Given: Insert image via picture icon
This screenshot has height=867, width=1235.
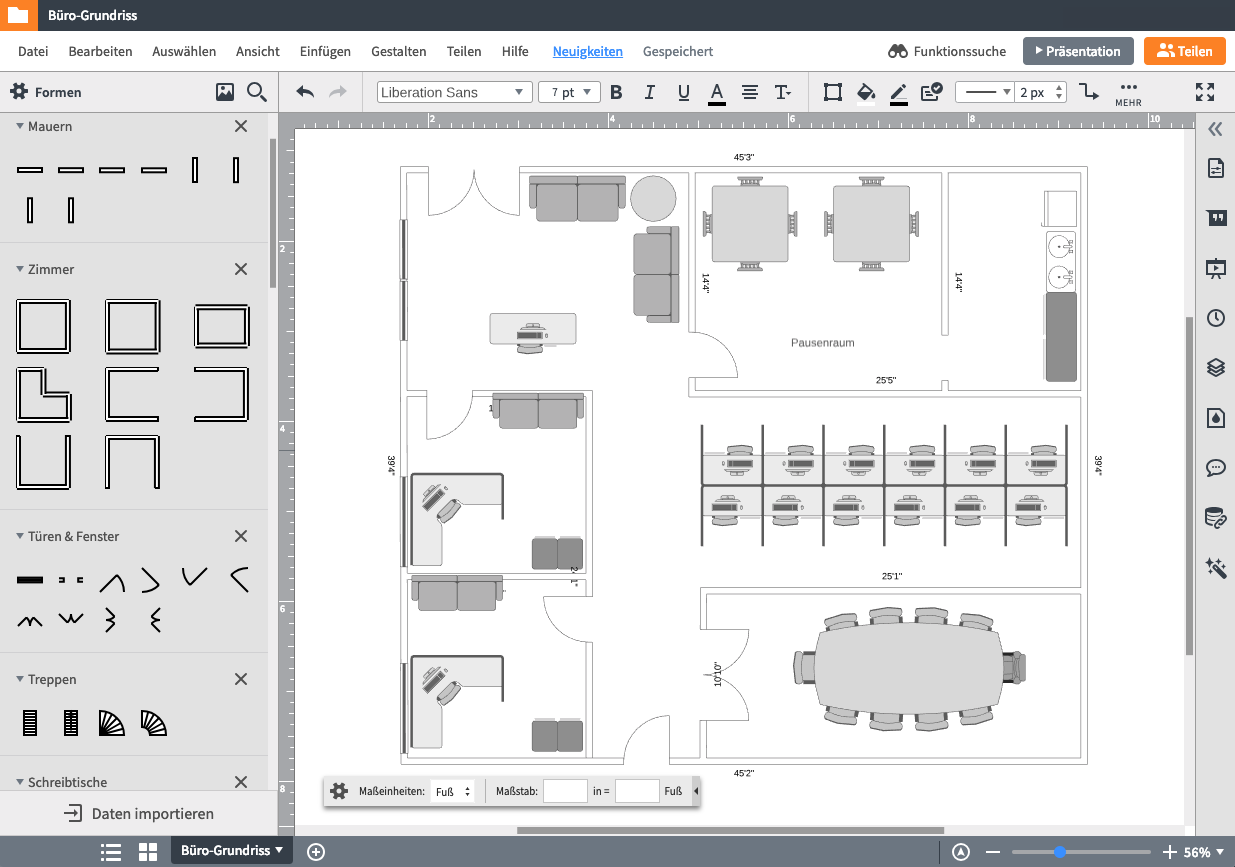Looking at the screenshot, I should pyautogui.click(x=225, y=92).
